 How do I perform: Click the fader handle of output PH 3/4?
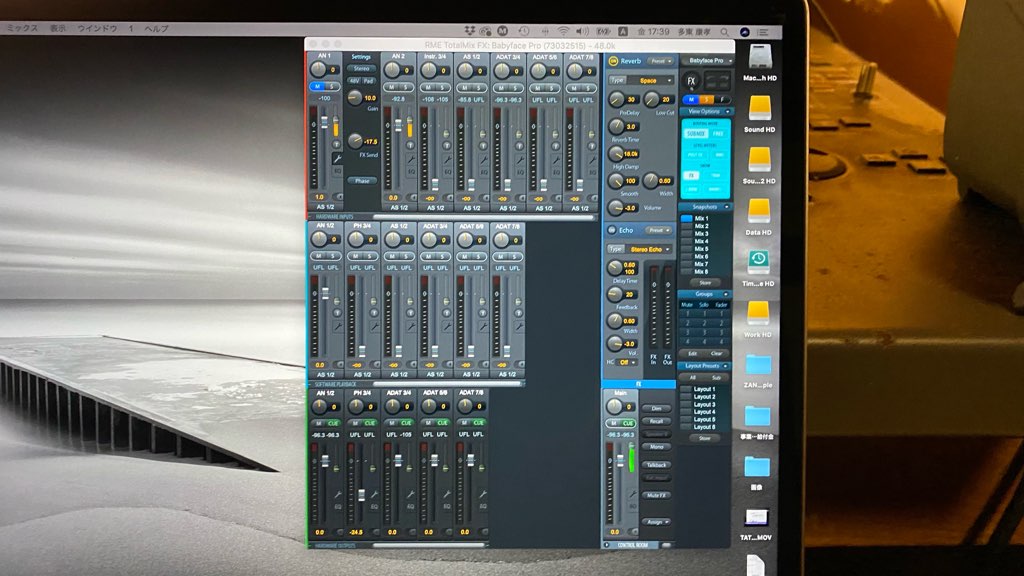361,495
